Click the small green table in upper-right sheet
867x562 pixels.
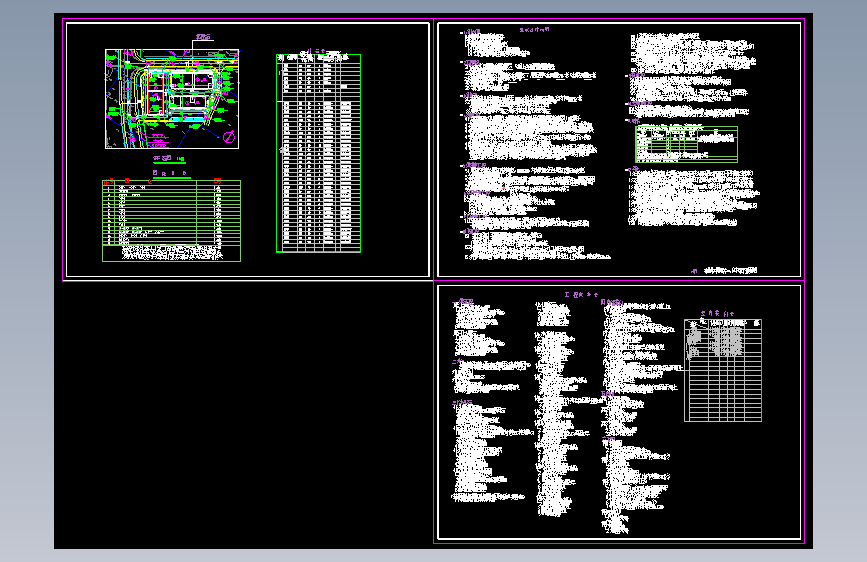[686, 144]
